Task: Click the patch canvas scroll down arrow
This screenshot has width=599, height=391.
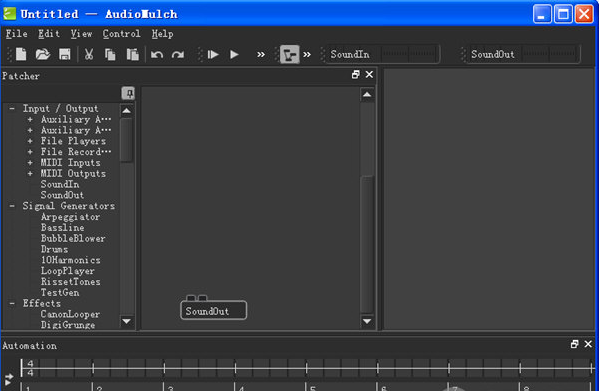Action: (367, 321)
